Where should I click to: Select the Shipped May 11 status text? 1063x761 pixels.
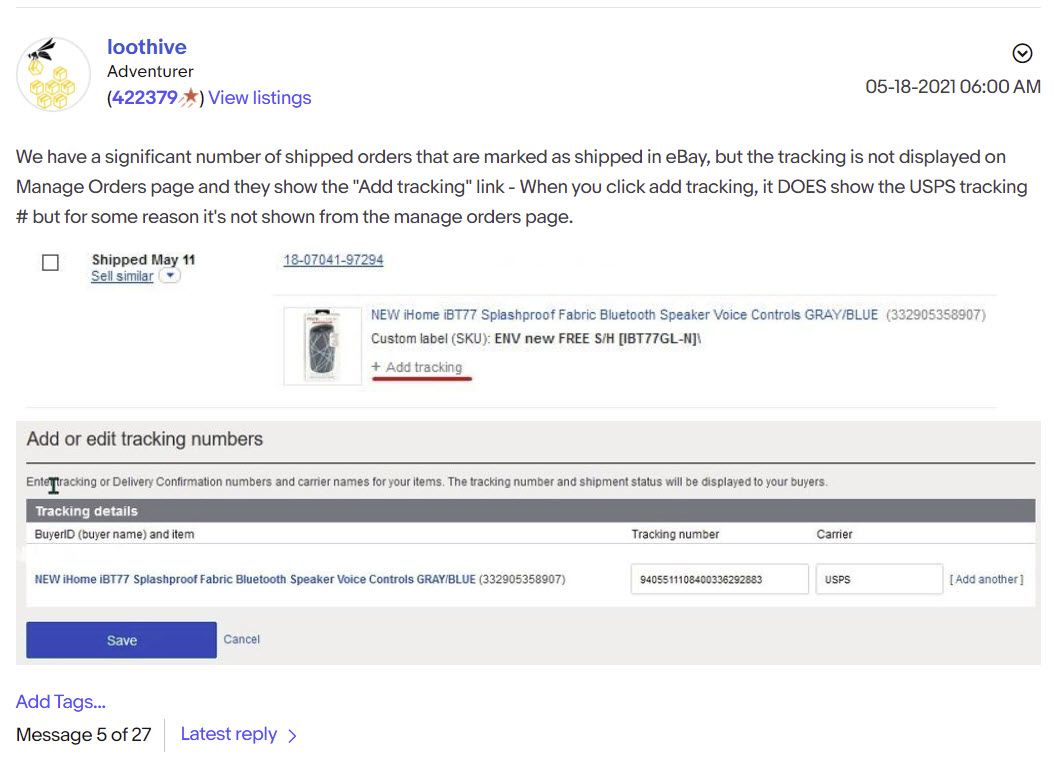pos(144,260)
